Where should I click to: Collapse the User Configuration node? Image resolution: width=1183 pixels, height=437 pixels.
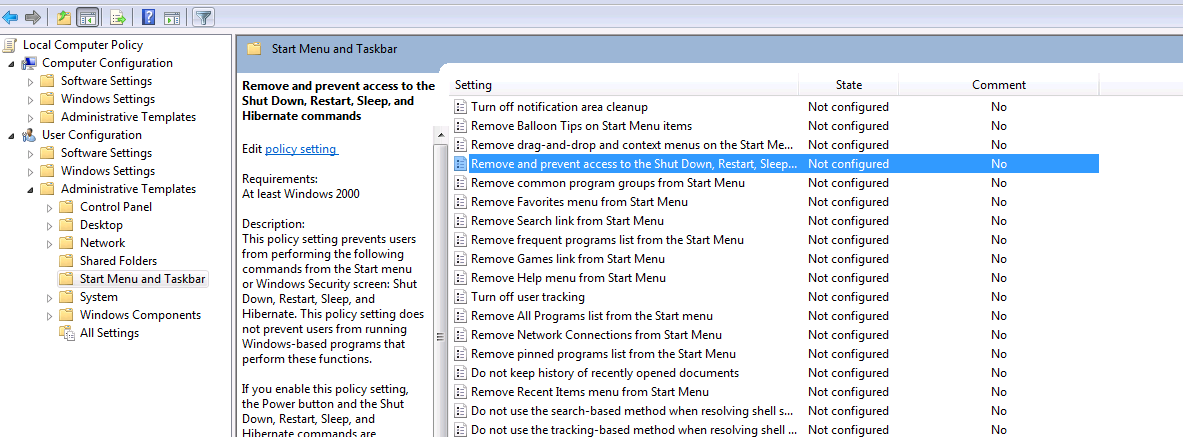pyautogui.click(x=11, y=135)
